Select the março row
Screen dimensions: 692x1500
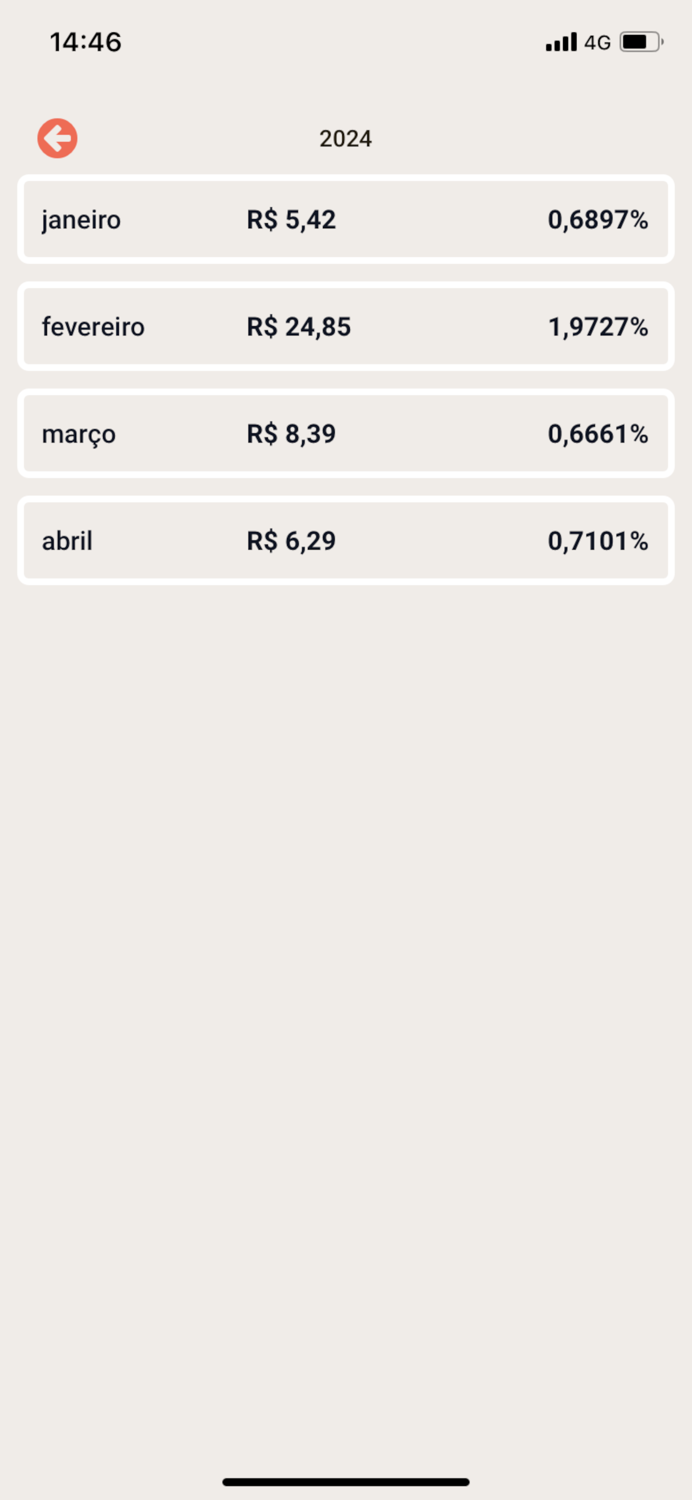click(346, 434)
